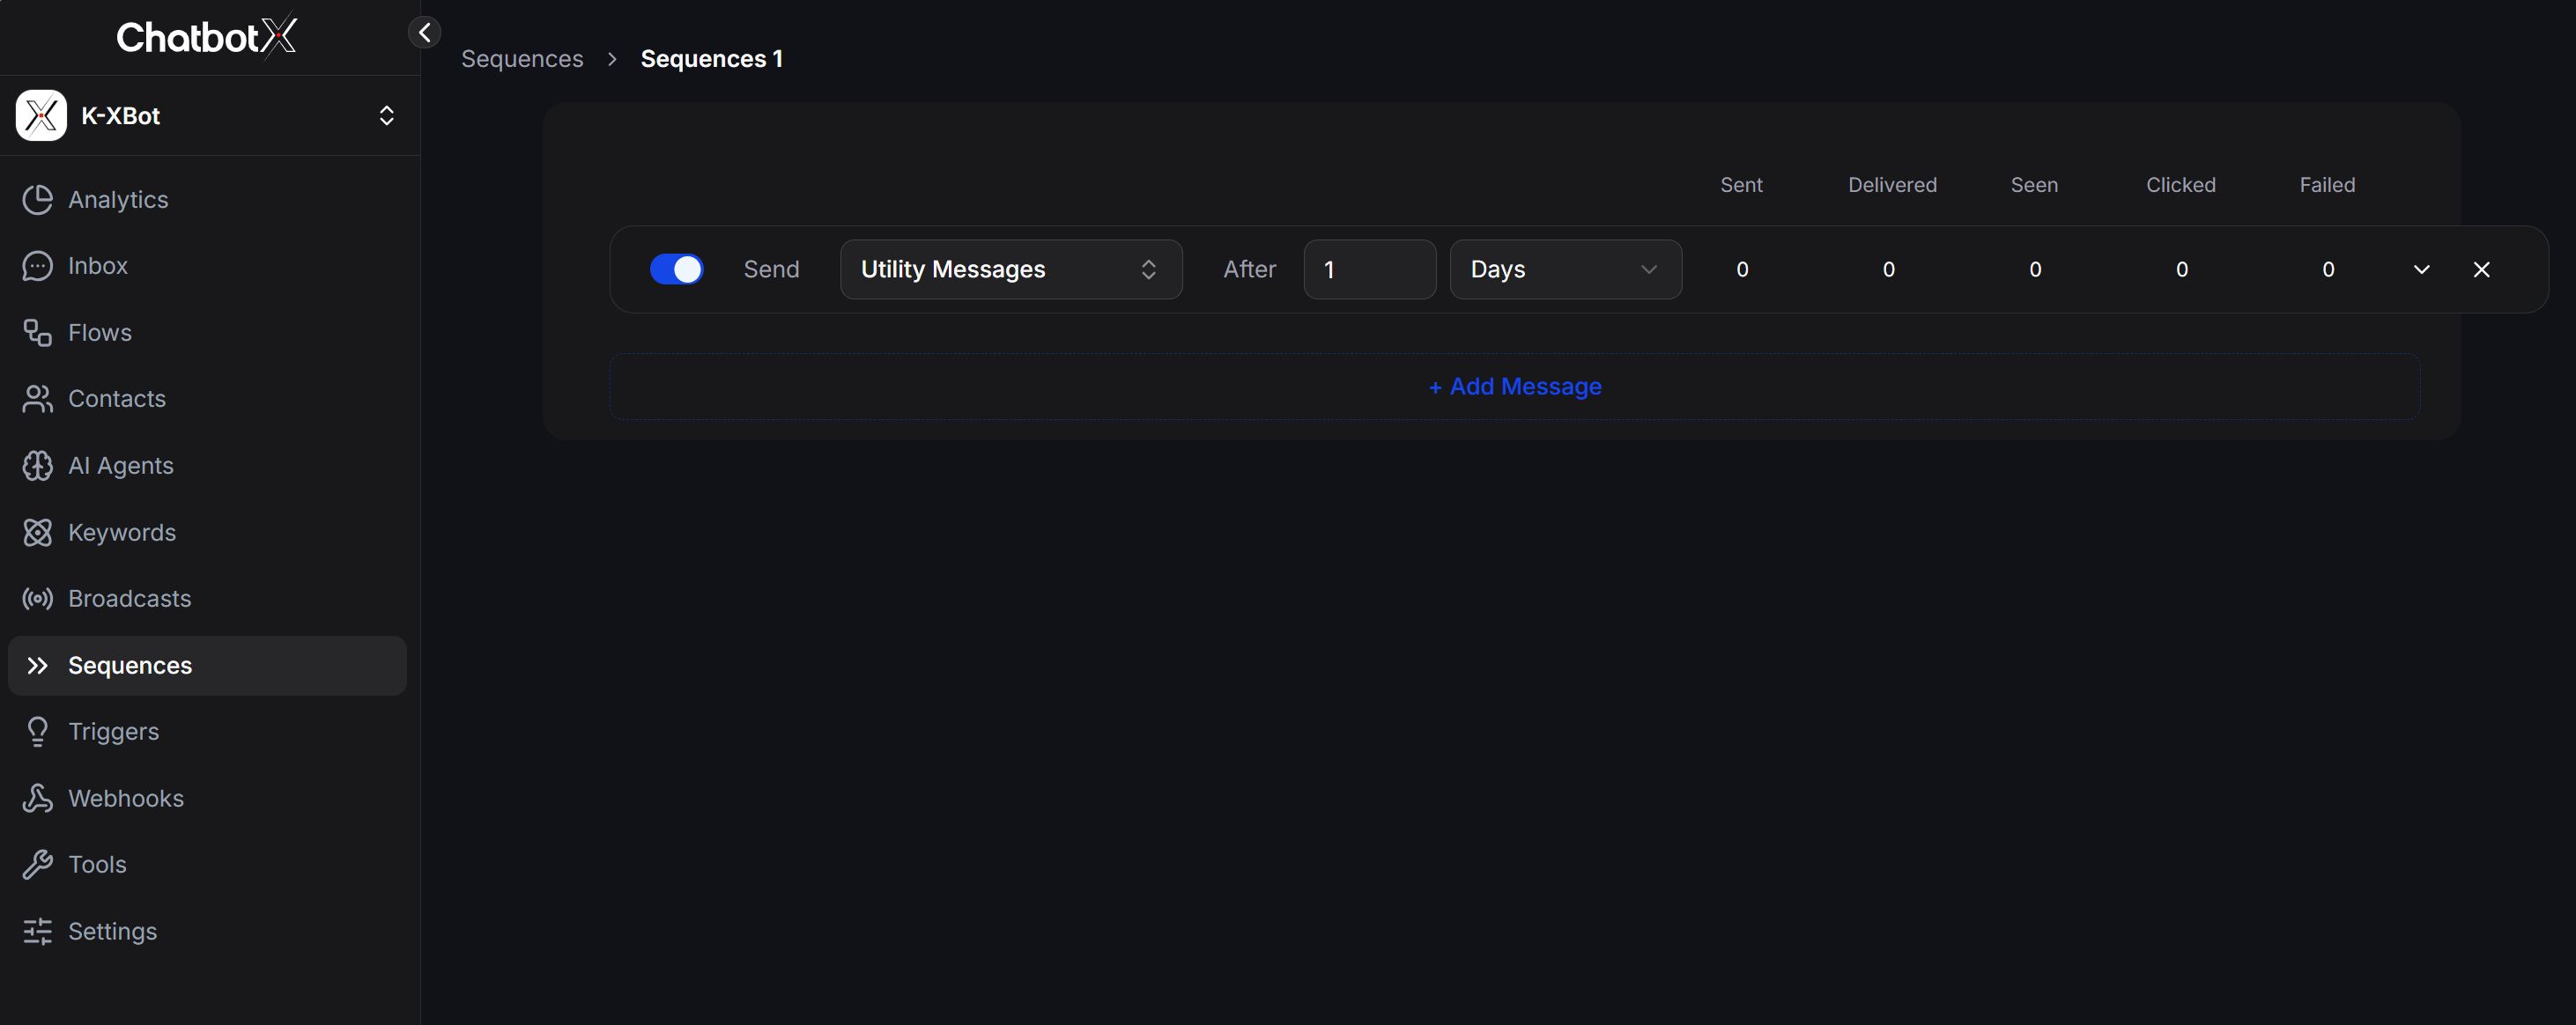Screen dimensions: 2576x1025
Task: Collapse the sidebar with the arrow button
Action: coord(425,32)
